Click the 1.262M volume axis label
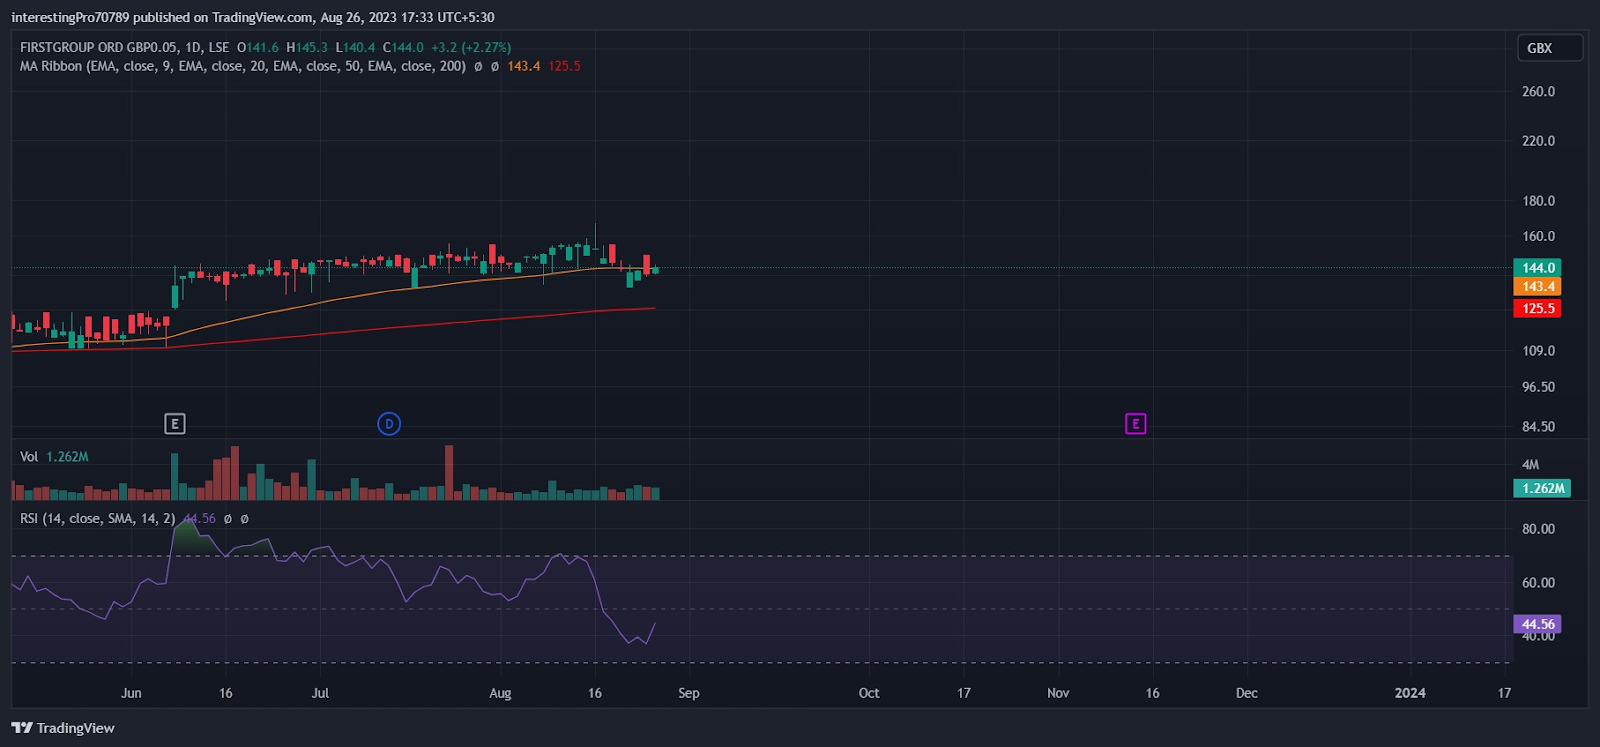Image resolution: width=1600 pixels, height=747 pixels. pyautogui.click(x=1542, y=488)
